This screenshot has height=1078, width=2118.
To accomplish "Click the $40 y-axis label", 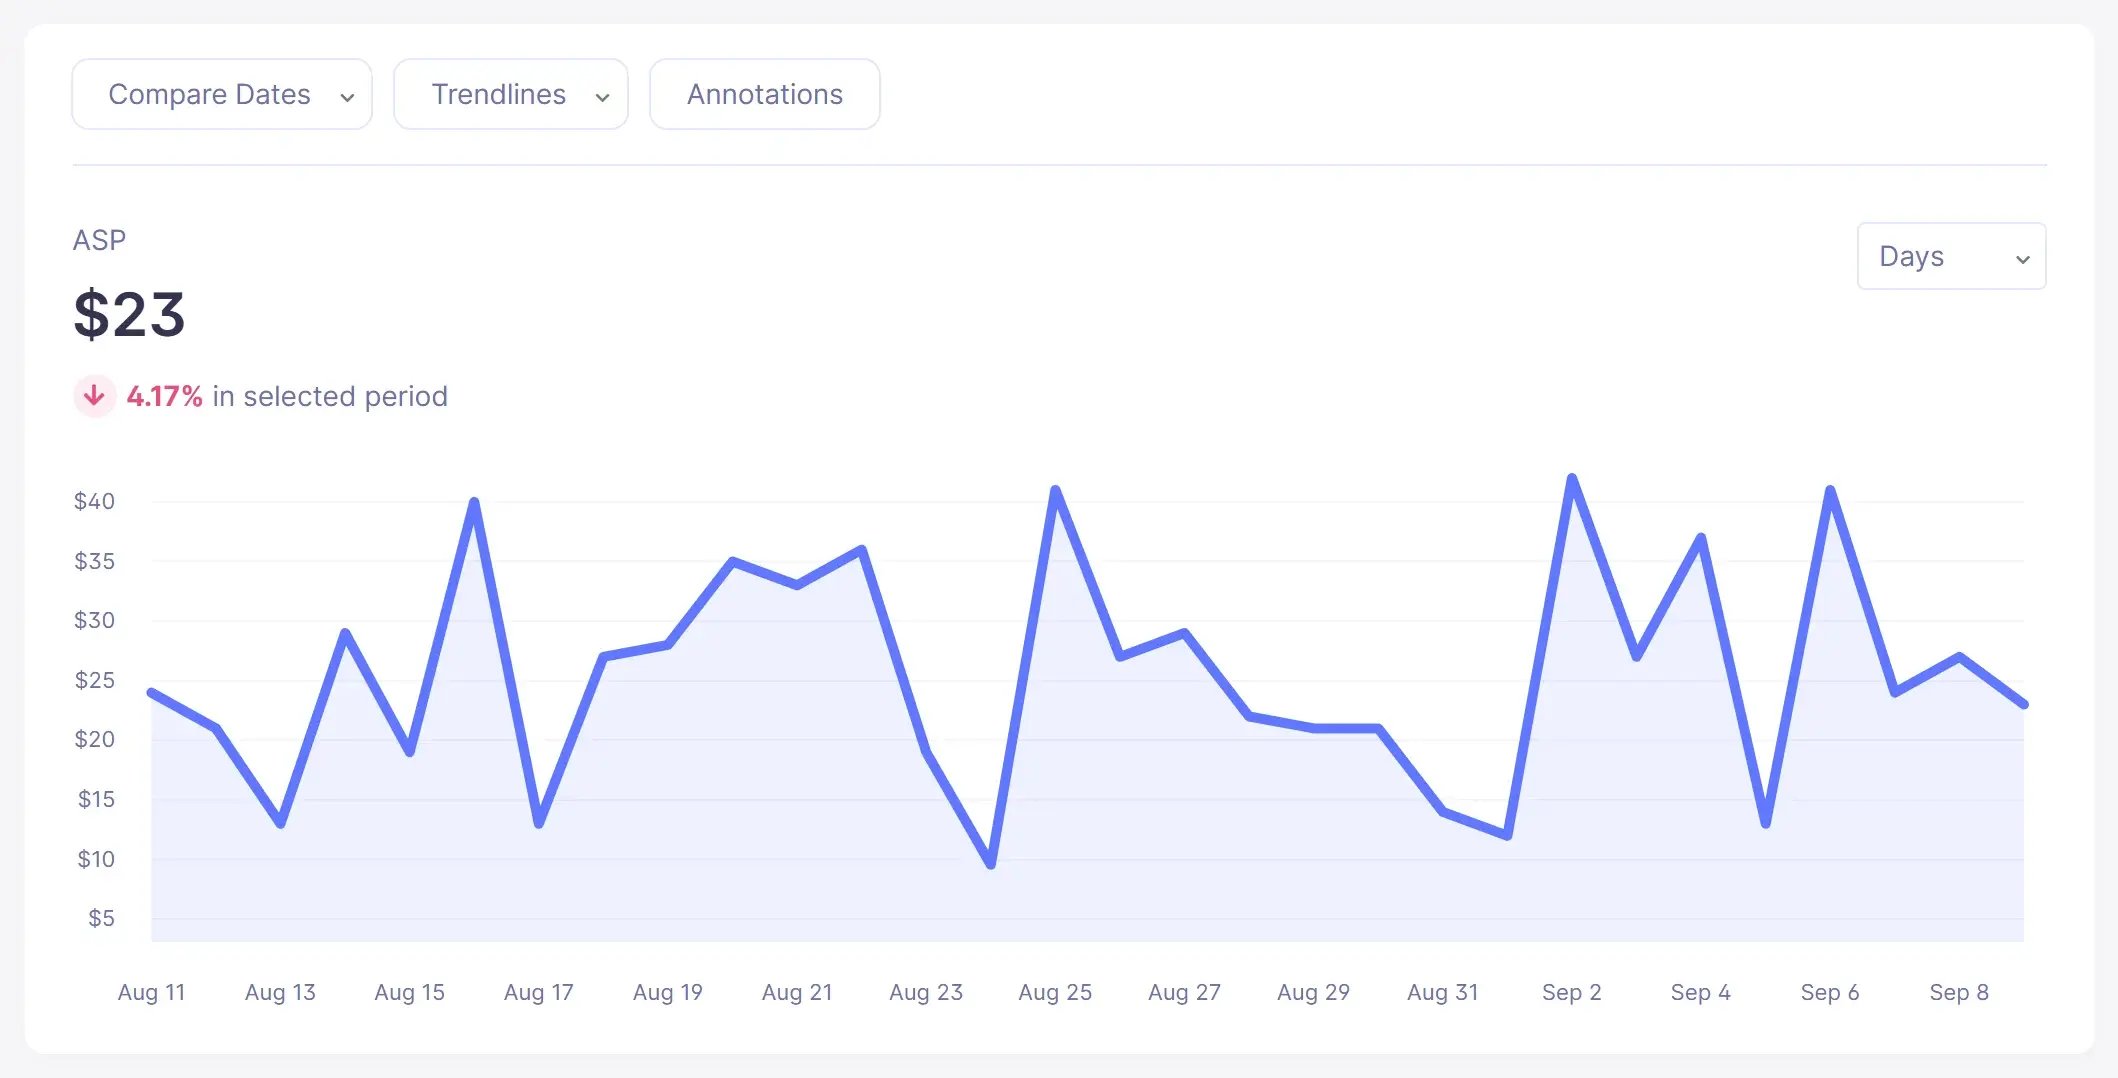I will click(x=94, y=501).
